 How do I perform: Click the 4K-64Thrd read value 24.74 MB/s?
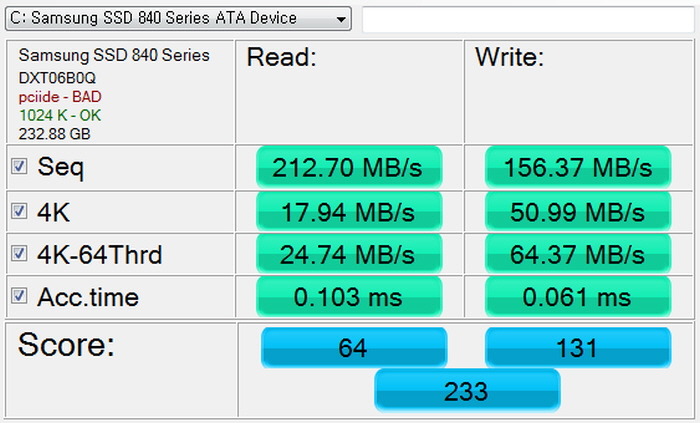coord(349,254)
